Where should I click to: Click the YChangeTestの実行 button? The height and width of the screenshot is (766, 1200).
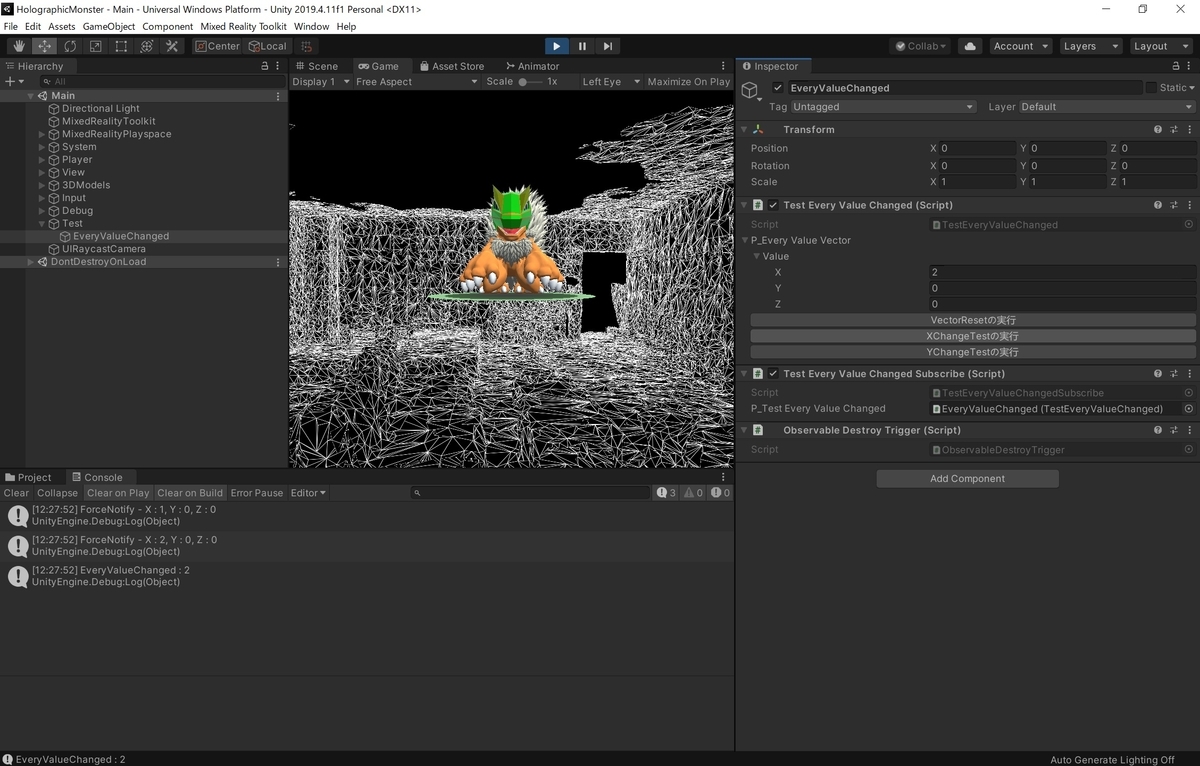click(x=973, y=352)
